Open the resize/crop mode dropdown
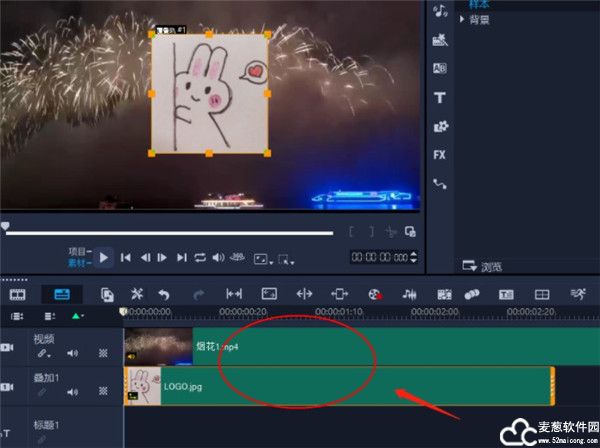 coord(287,258)
